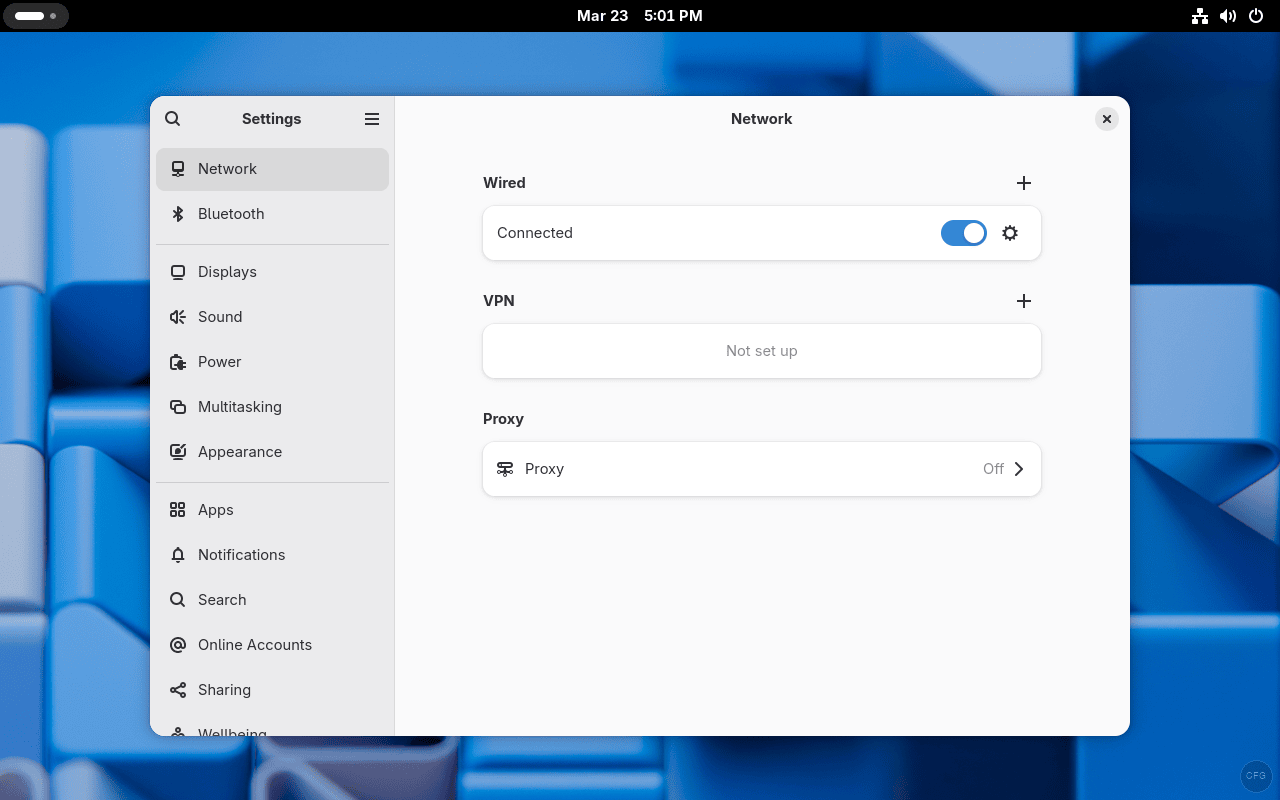
Task: Click the network status icon in top bar
Action: click(1199, 16)
